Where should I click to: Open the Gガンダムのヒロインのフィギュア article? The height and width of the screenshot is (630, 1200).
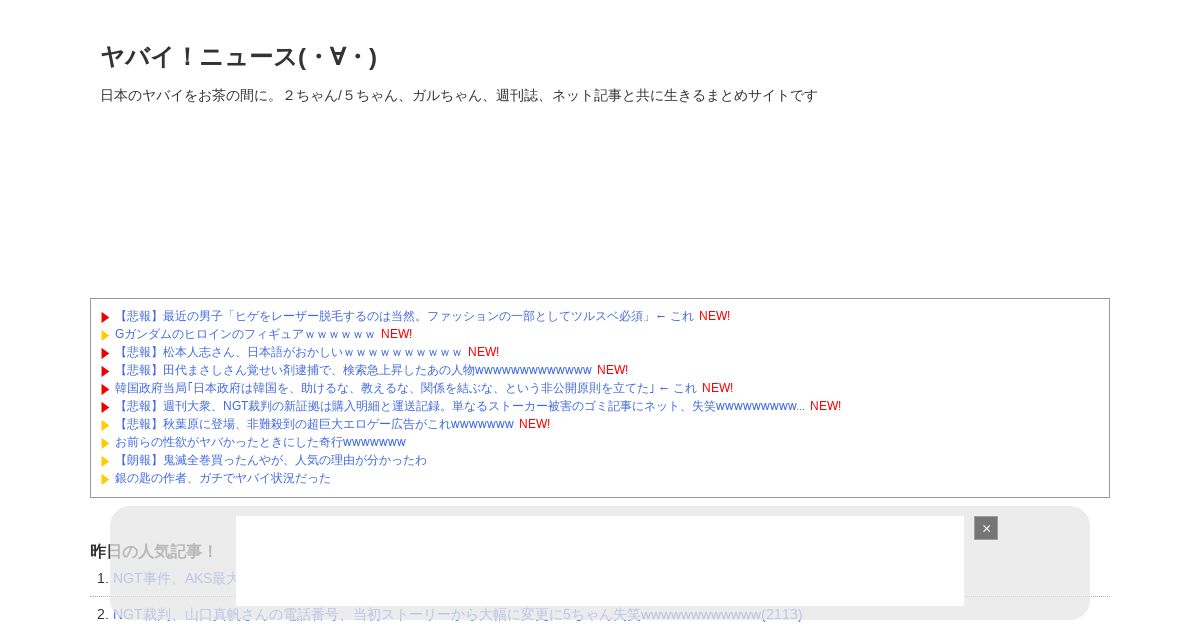coord(245,334)
